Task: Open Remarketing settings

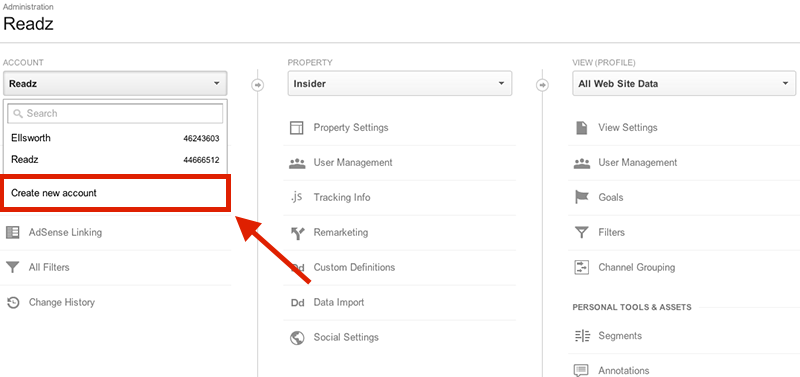Action: pyautogui.click(x=341, y=233)
